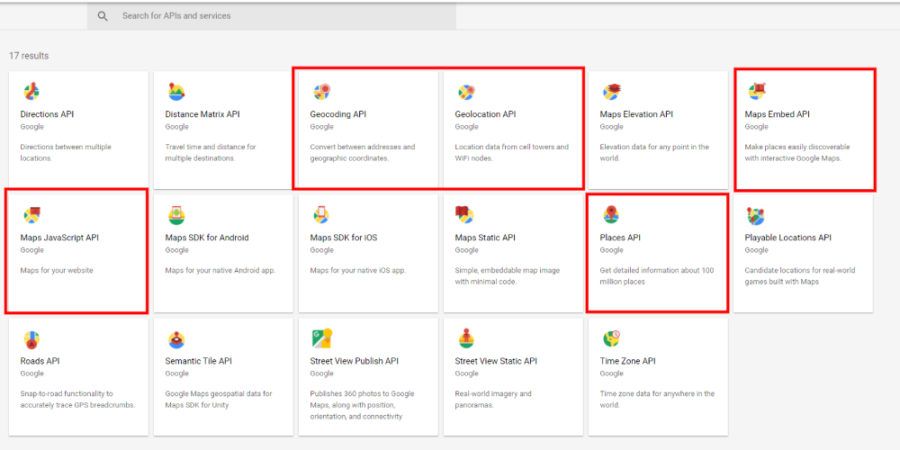Open Maps SDK for Android title
This screenshot has height=450, width=900.
click(207, 238)
